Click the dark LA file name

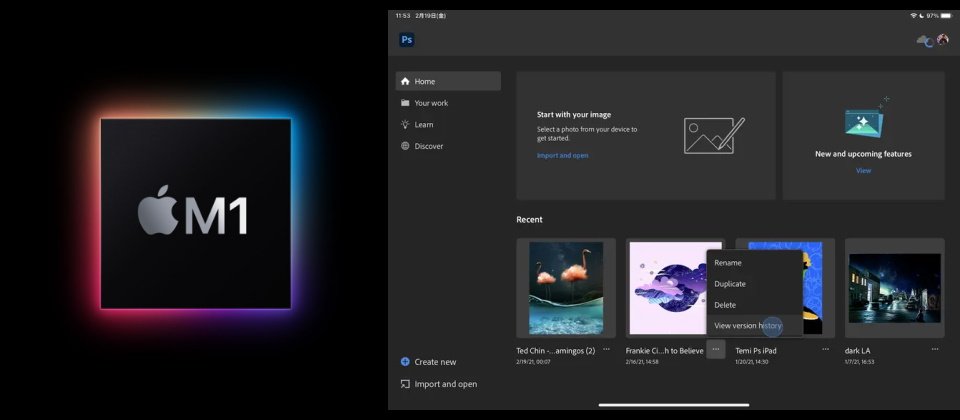(857, 351)
